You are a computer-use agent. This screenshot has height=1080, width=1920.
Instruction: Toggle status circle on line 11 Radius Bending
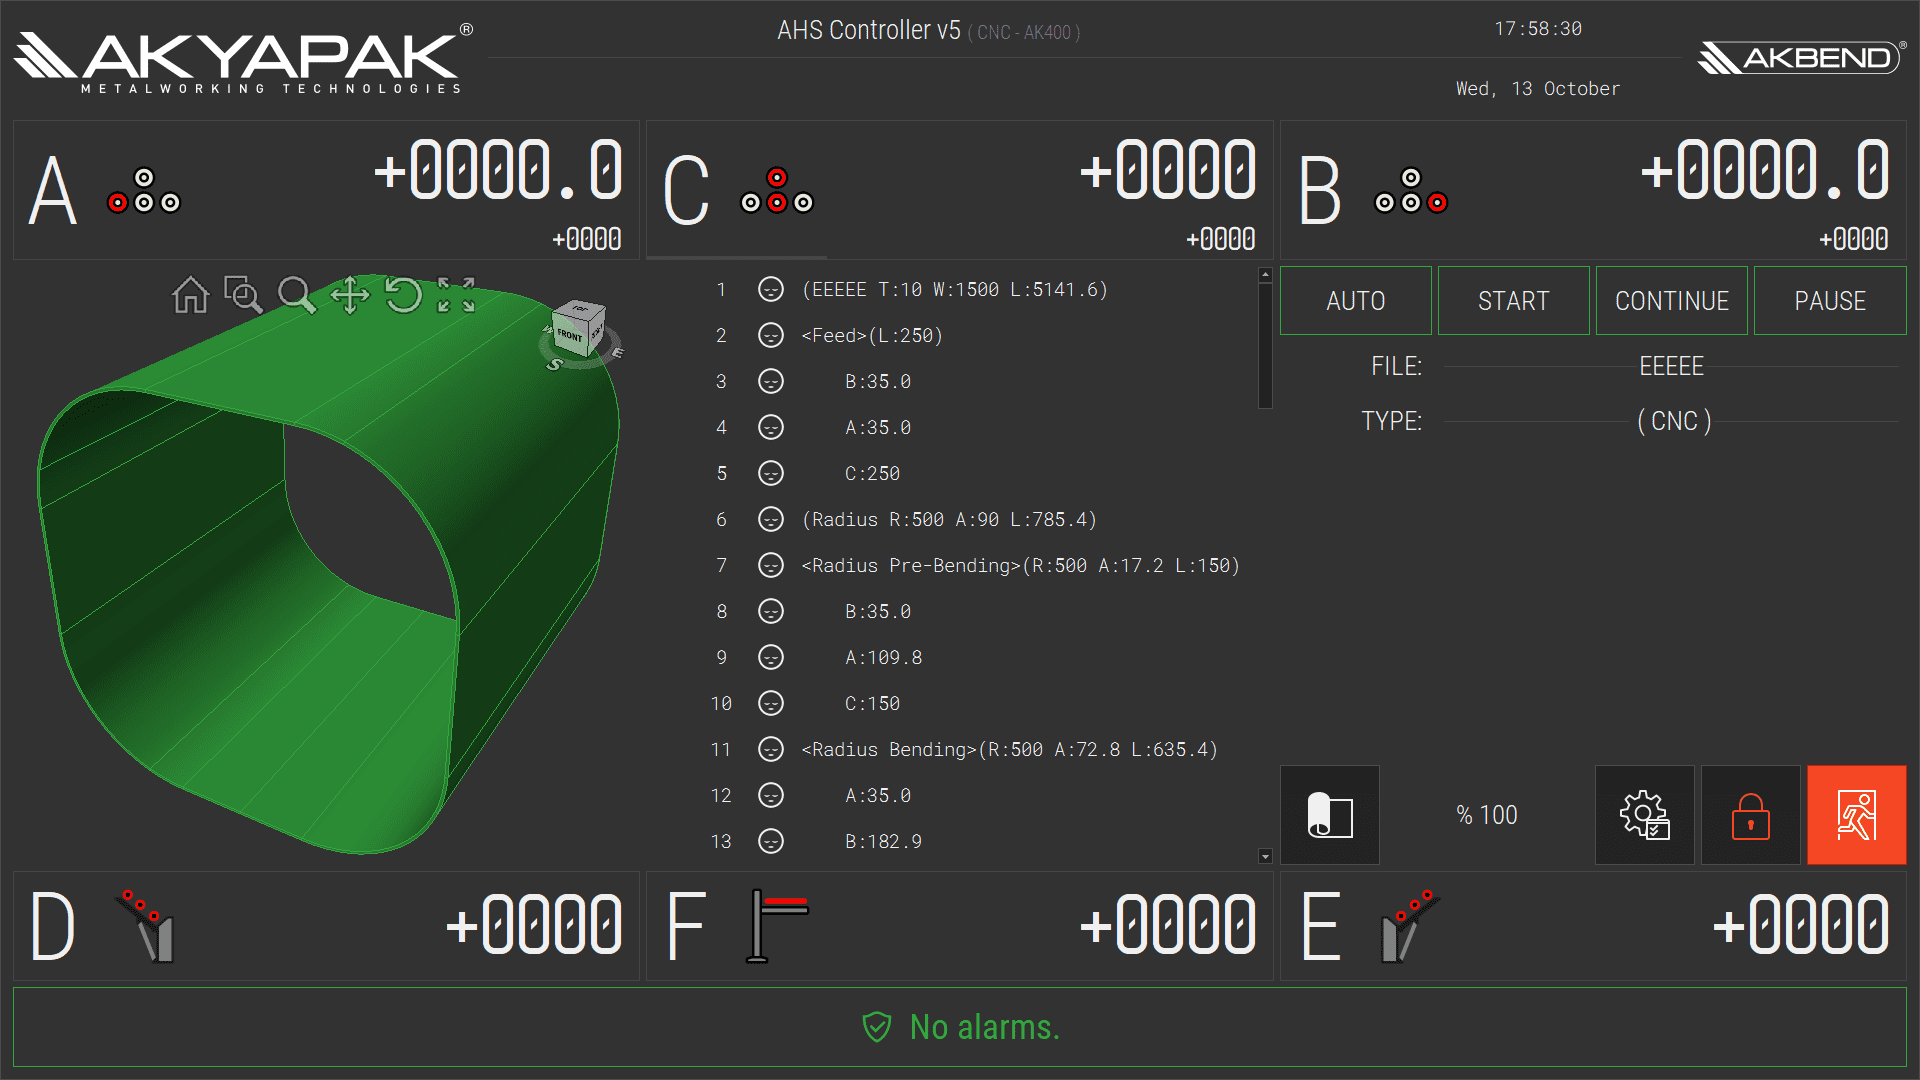[770, 750]
